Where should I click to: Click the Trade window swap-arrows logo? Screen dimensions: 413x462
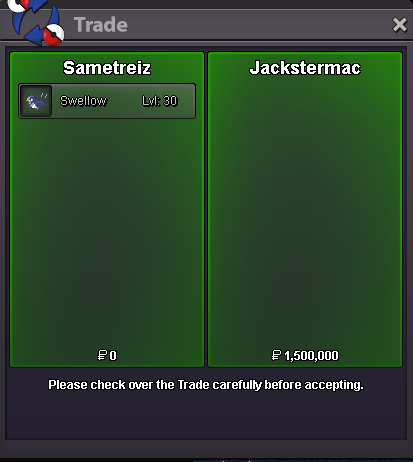tap(36, 21)
